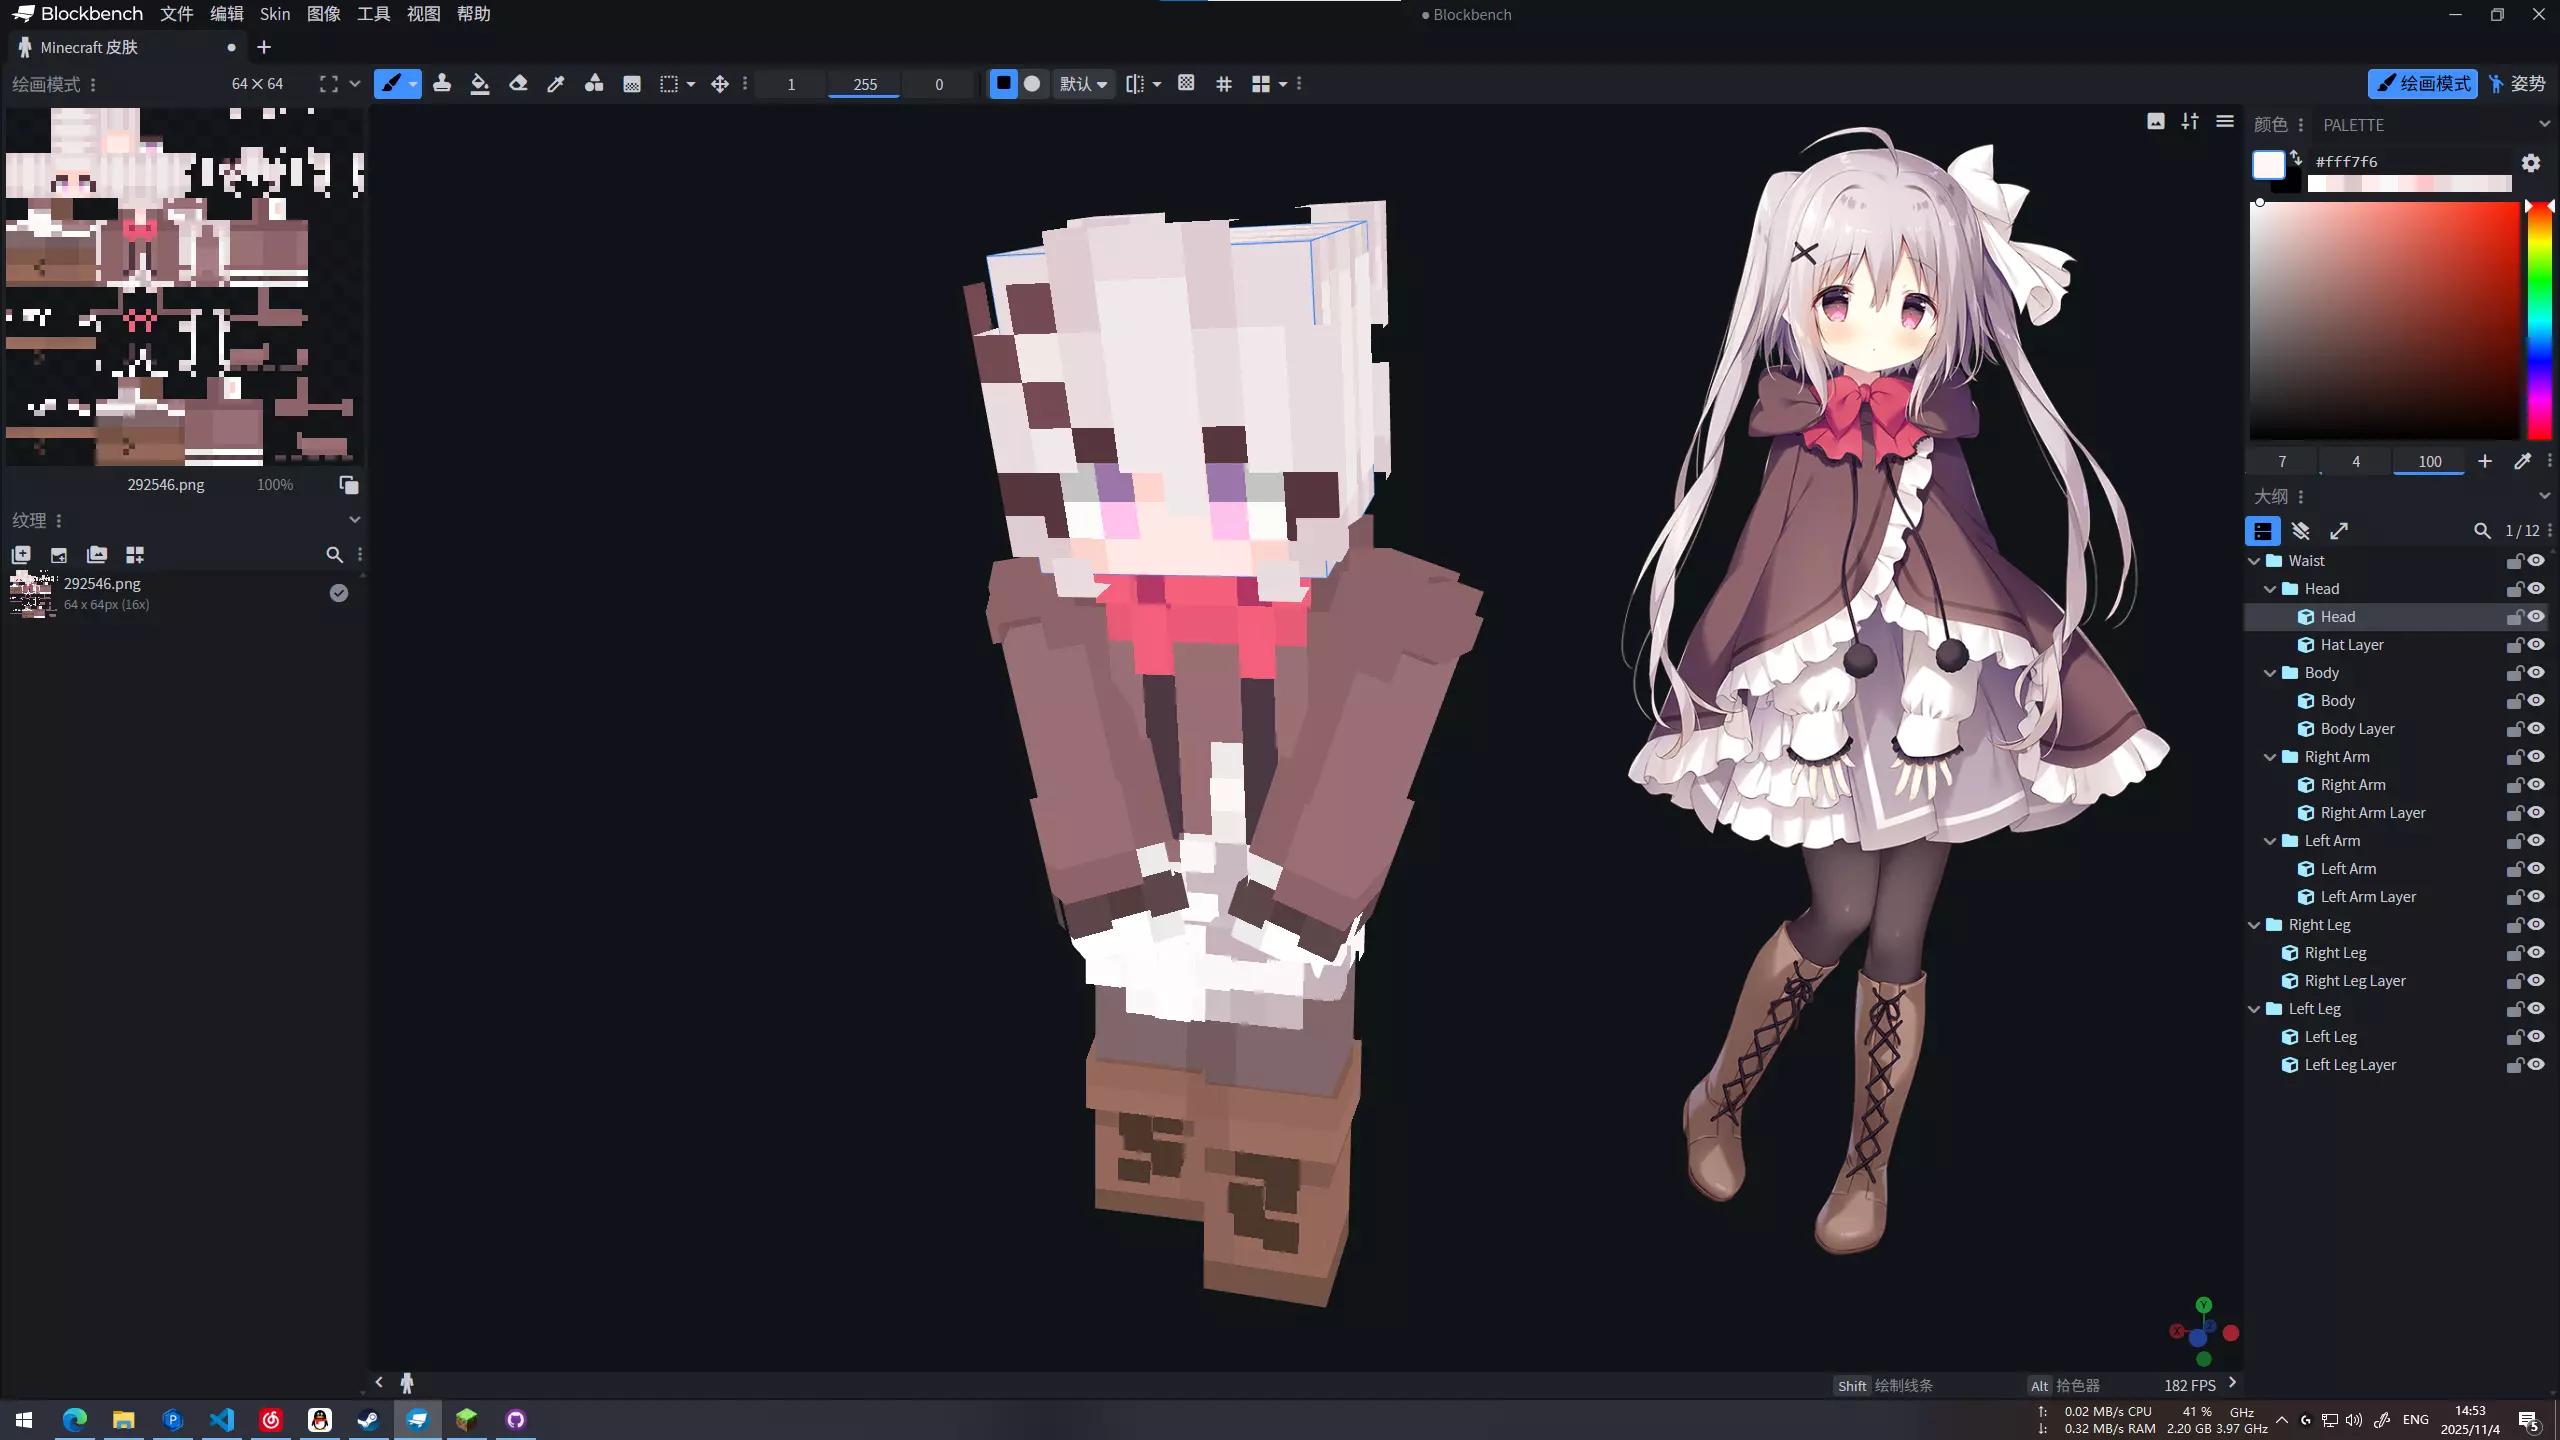Open the 帮助 menu
Viewport: 2560px width, 1440px height.
coord(474,14)
